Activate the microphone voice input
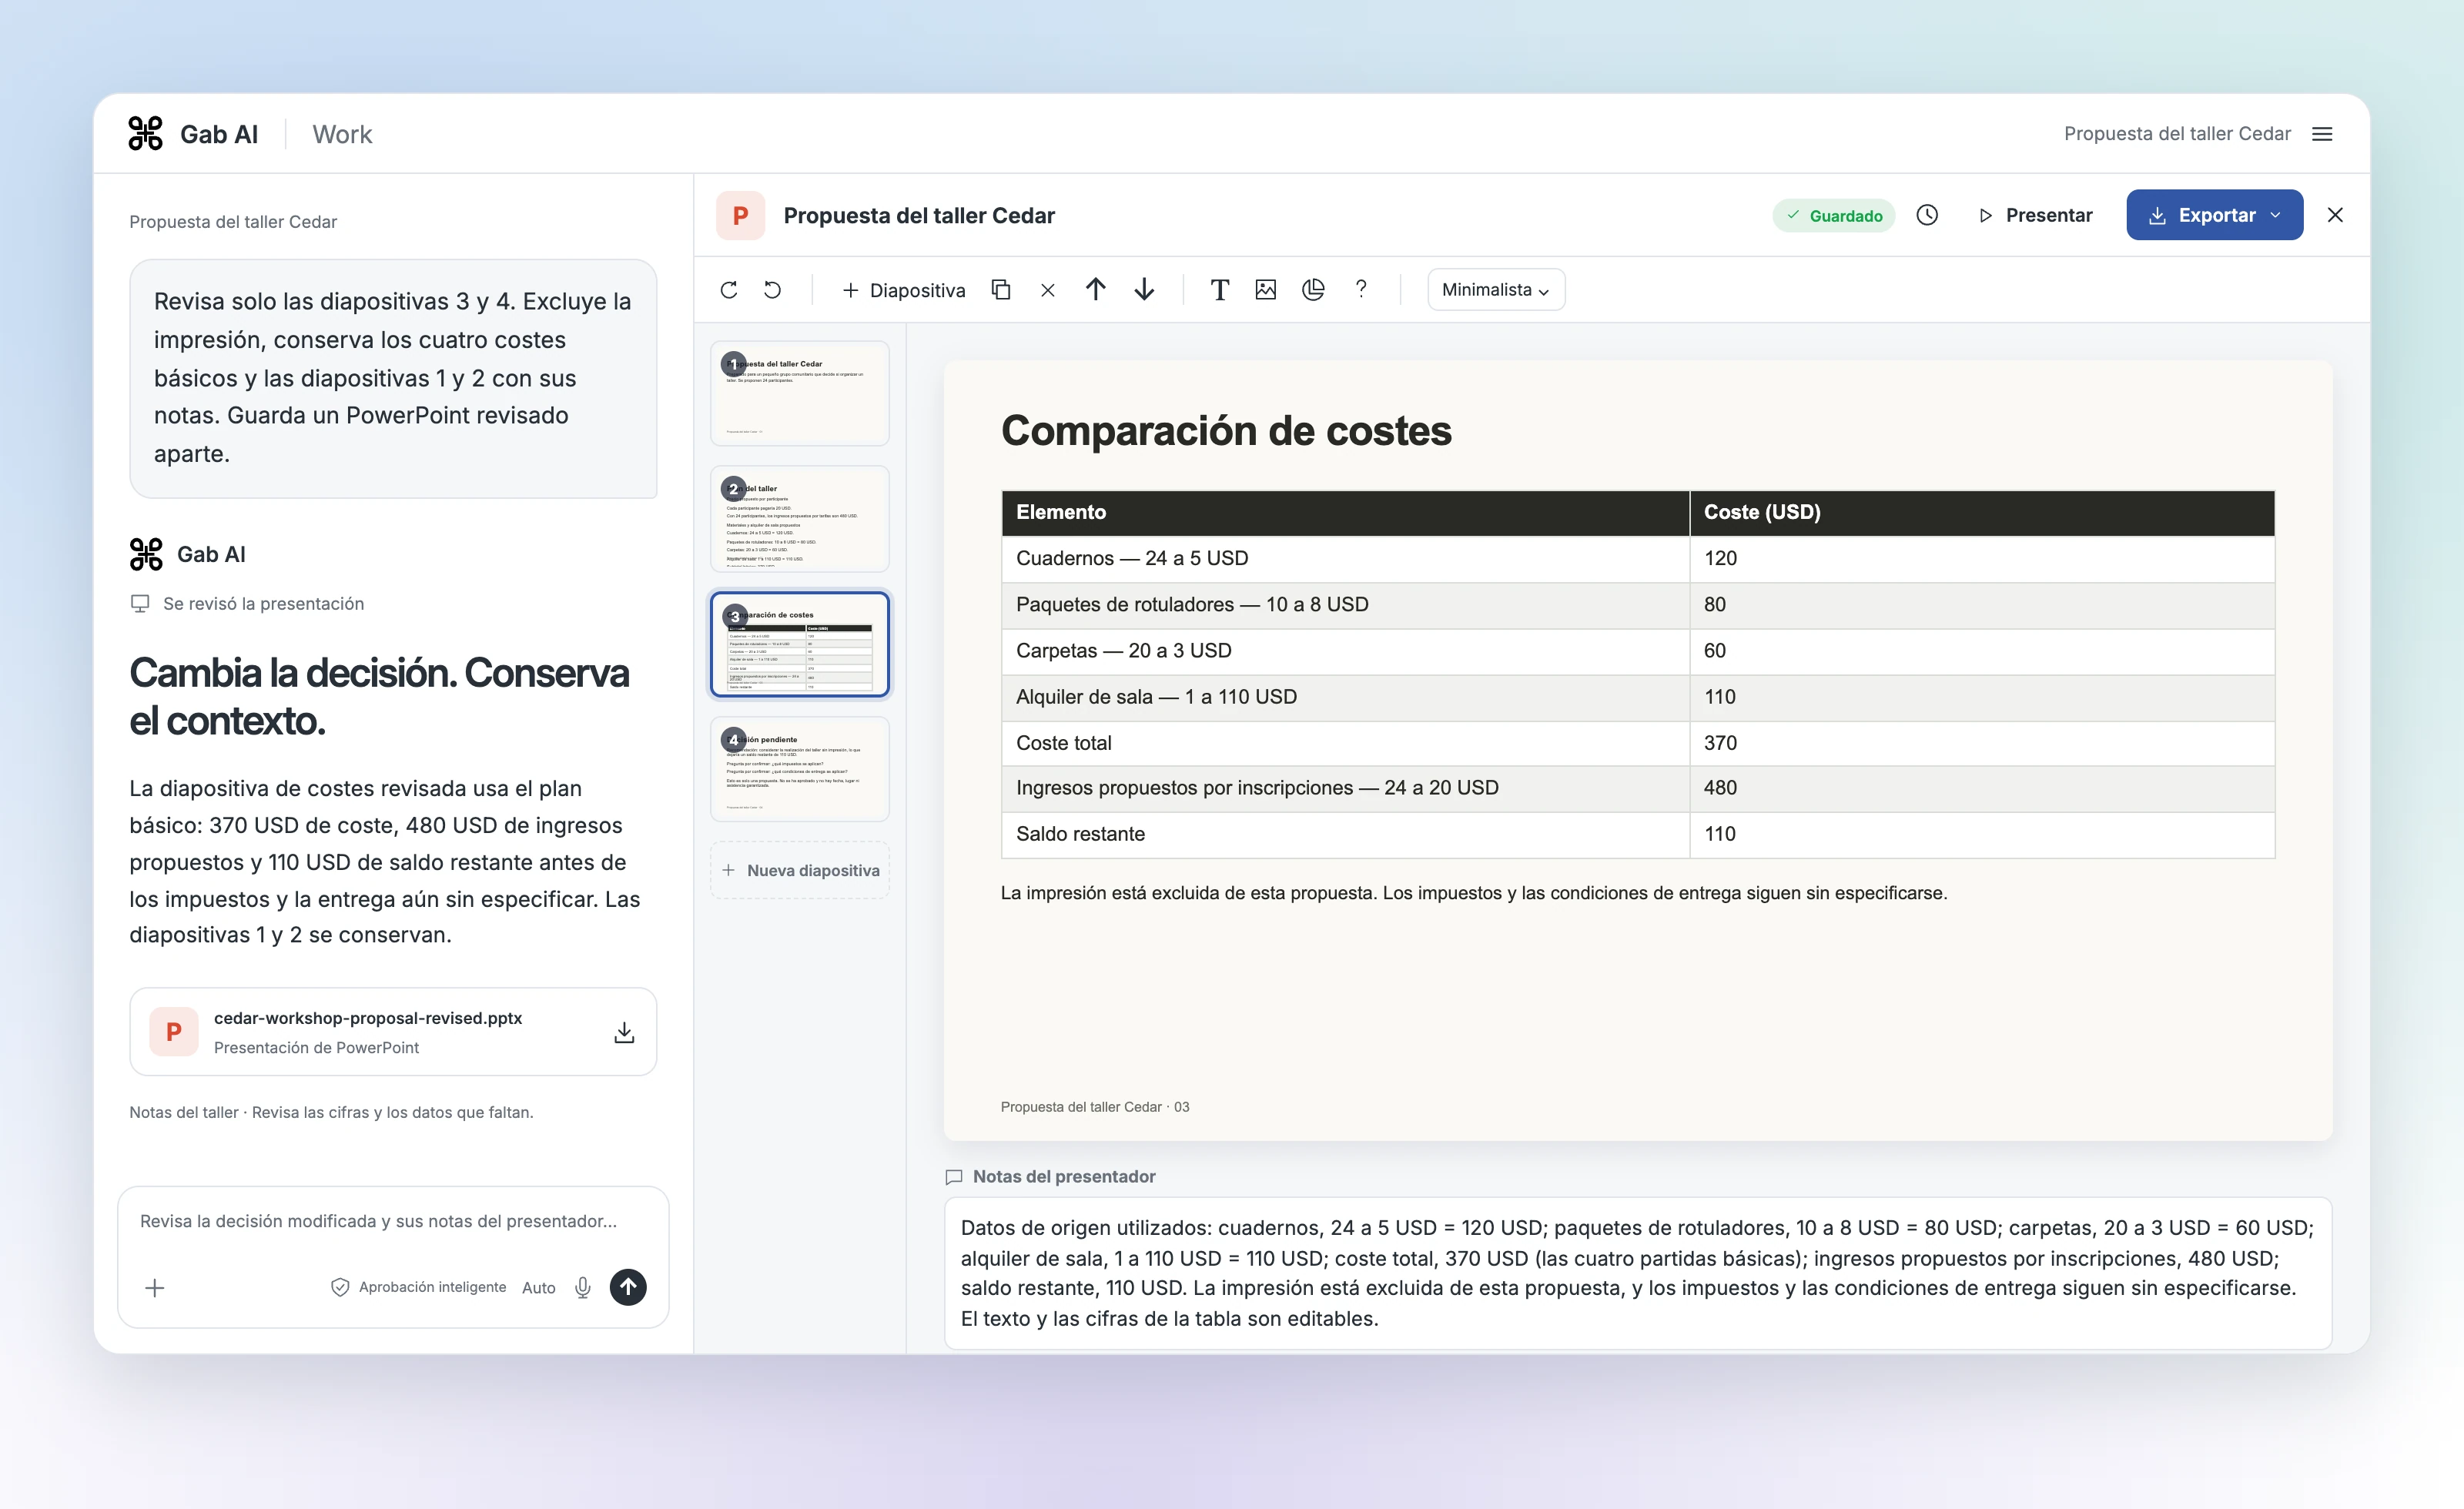 pos(583,1288)
